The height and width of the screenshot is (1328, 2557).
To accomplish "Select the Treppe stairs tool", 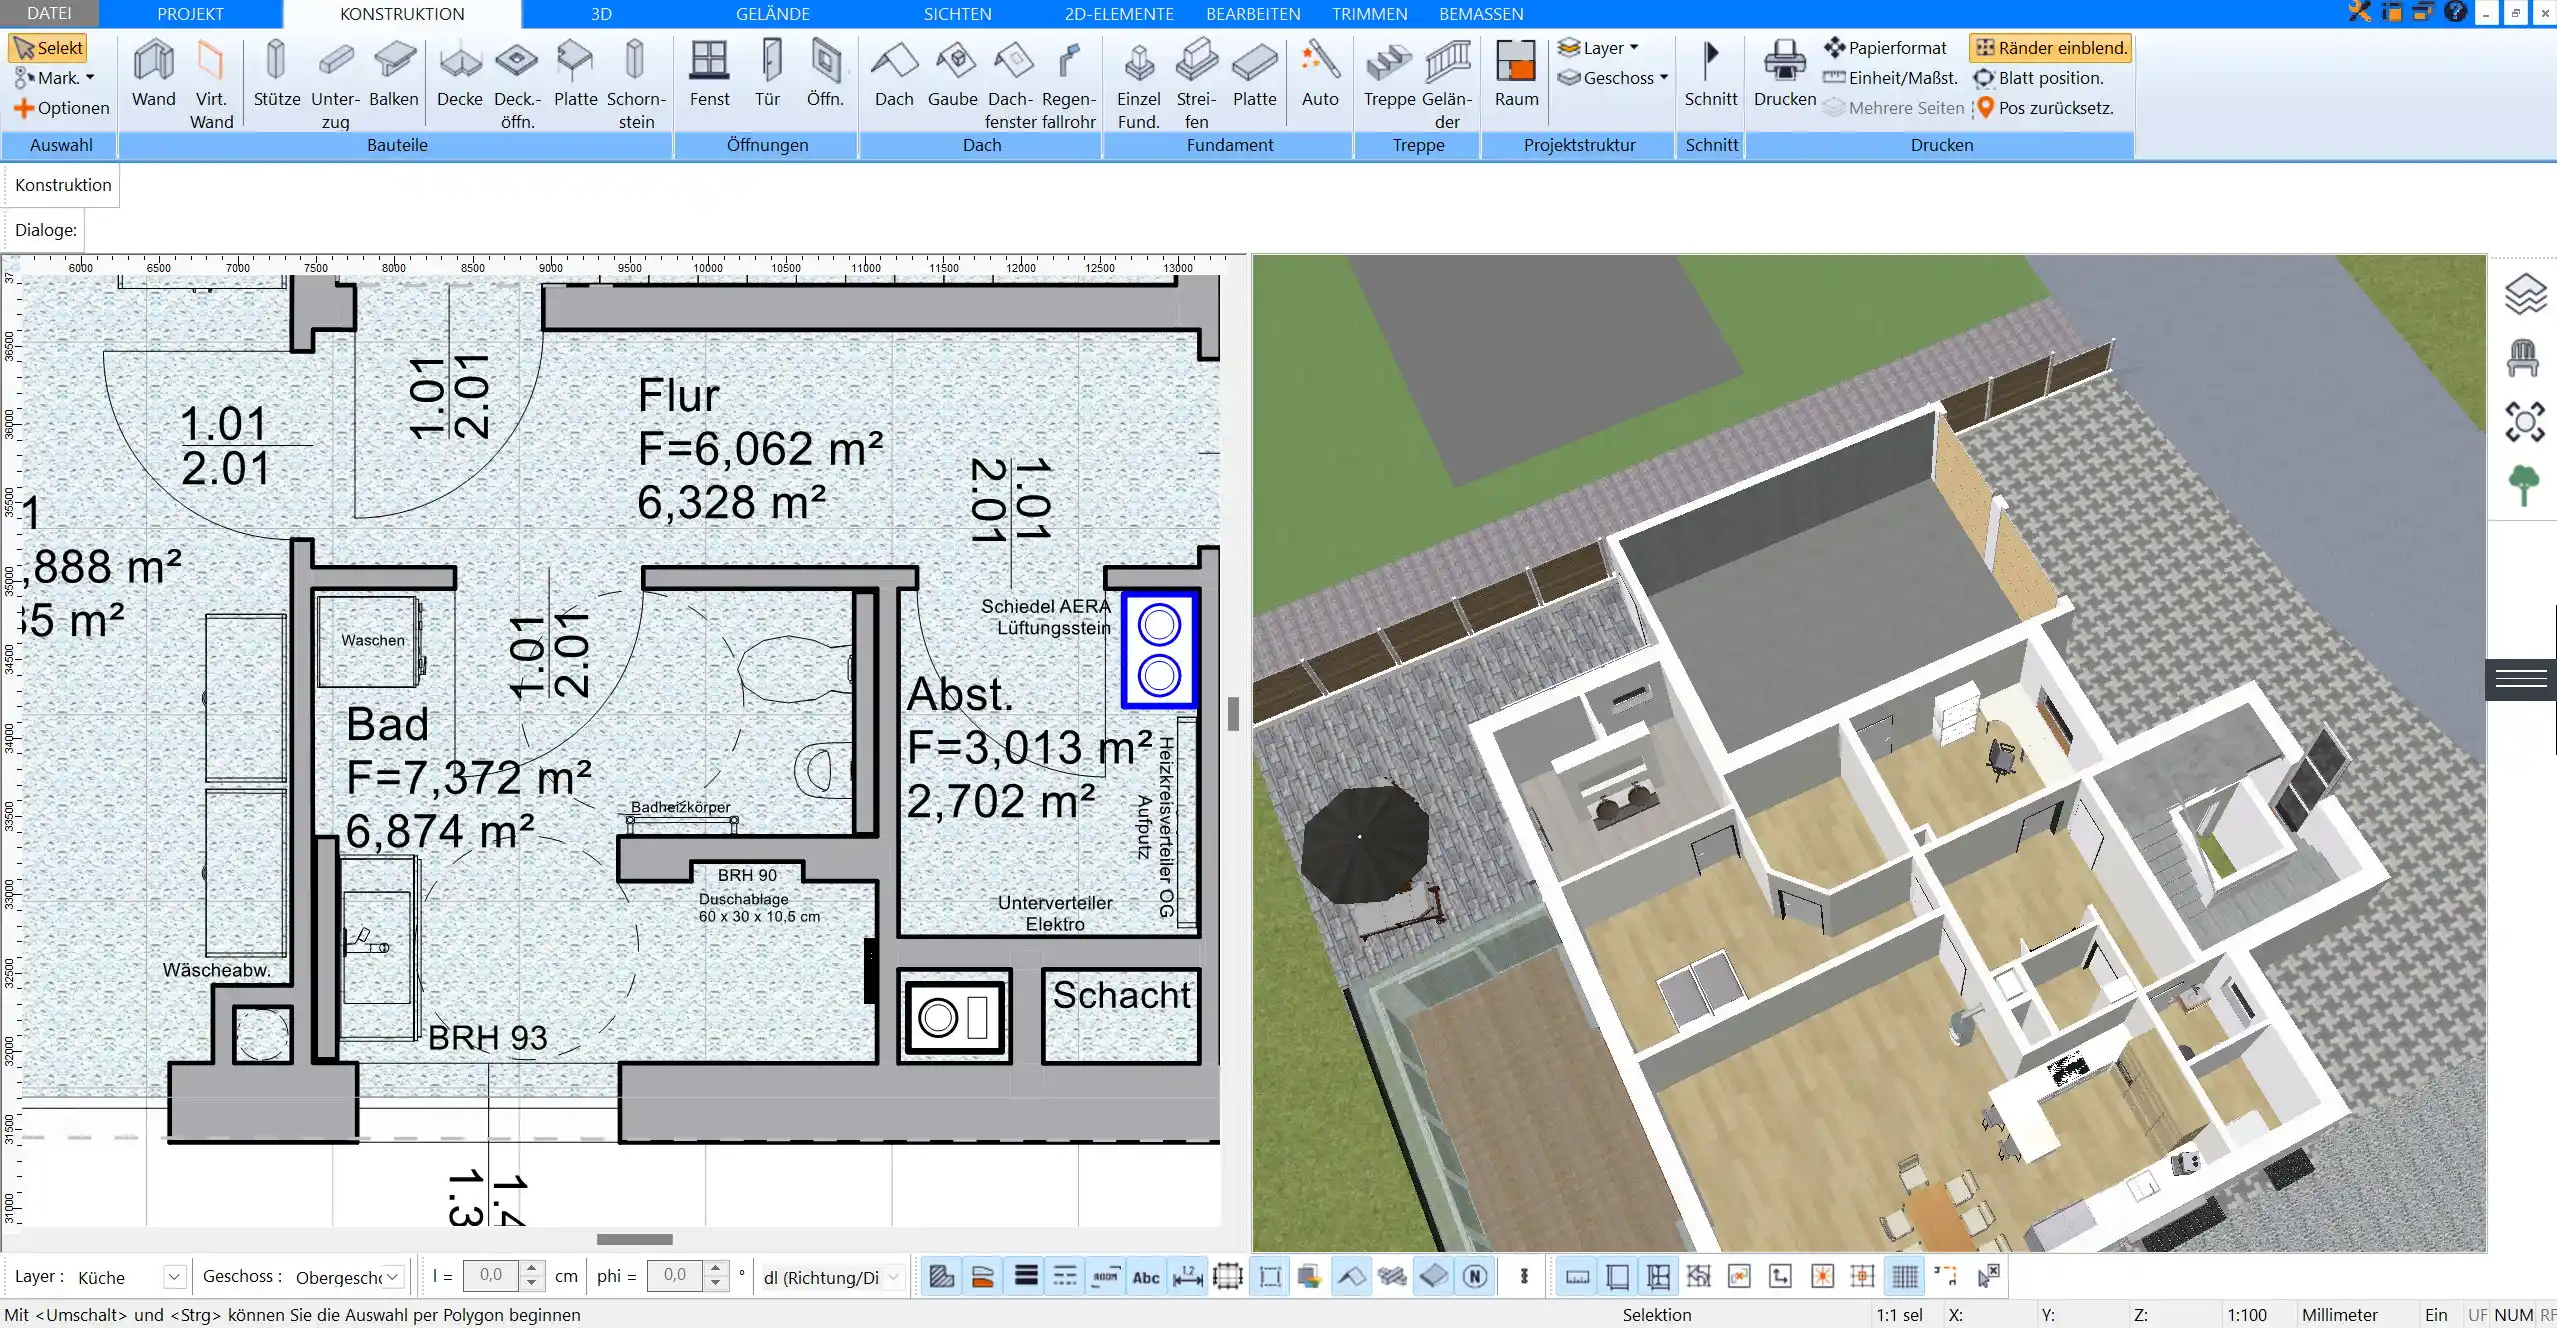I will coord(1389,75).
